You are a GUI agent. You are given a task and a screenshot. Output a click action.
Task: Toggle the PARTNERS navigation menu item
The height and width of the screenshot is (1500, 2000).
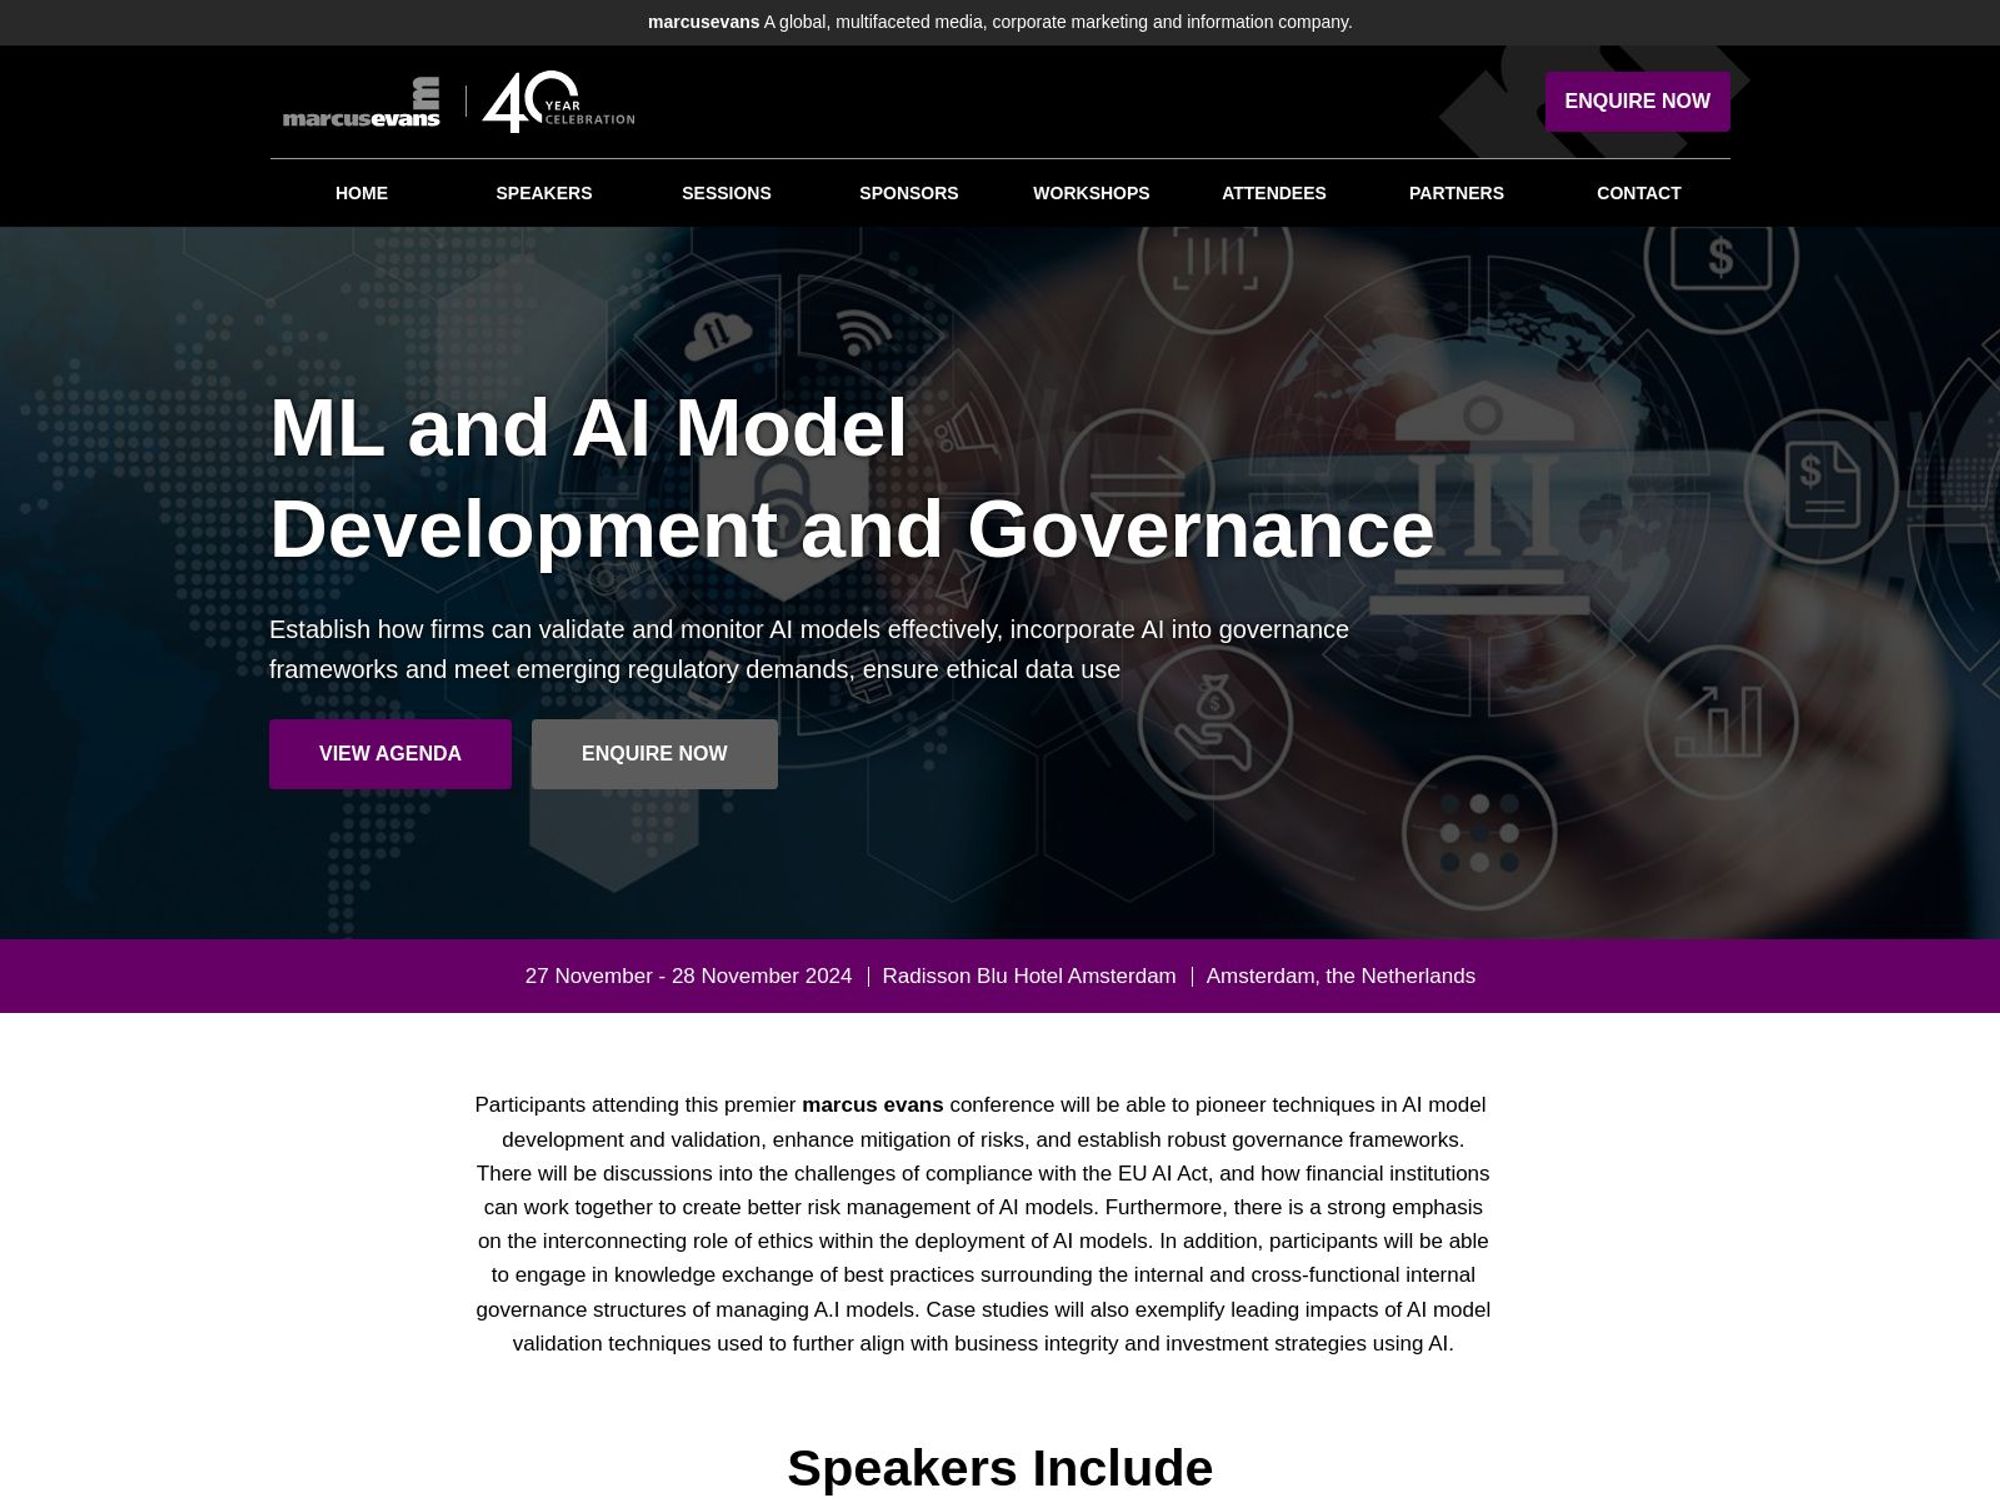click(x=1455, y=192)
